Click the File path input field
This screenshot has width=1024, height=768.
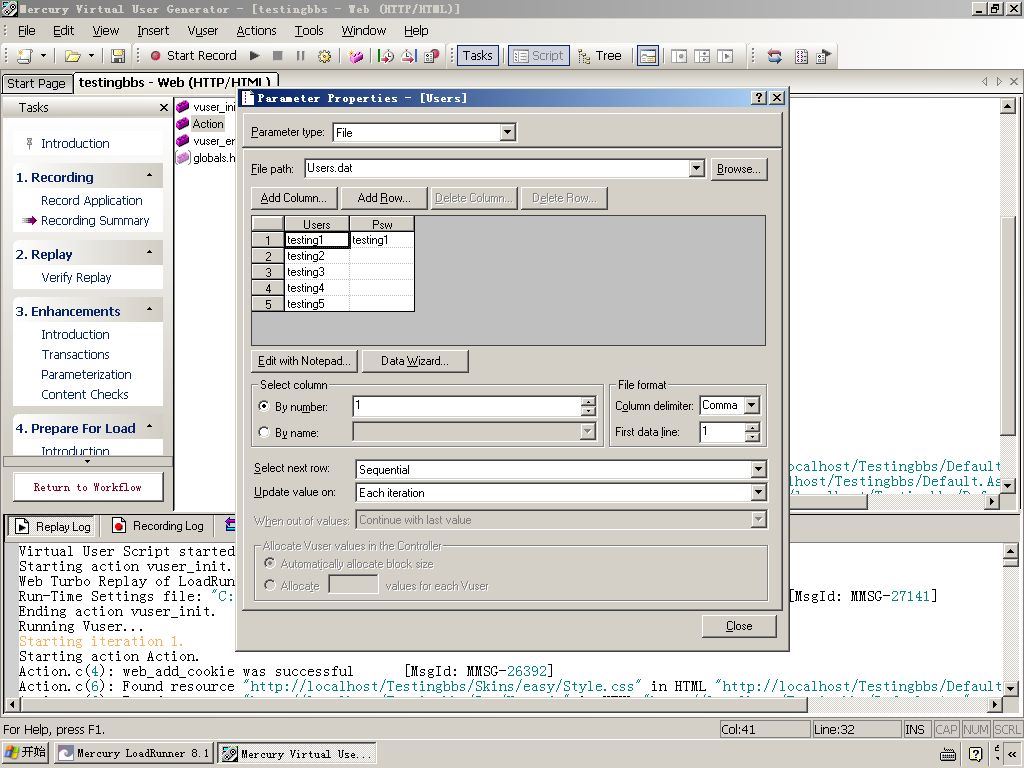pos(496,168)
